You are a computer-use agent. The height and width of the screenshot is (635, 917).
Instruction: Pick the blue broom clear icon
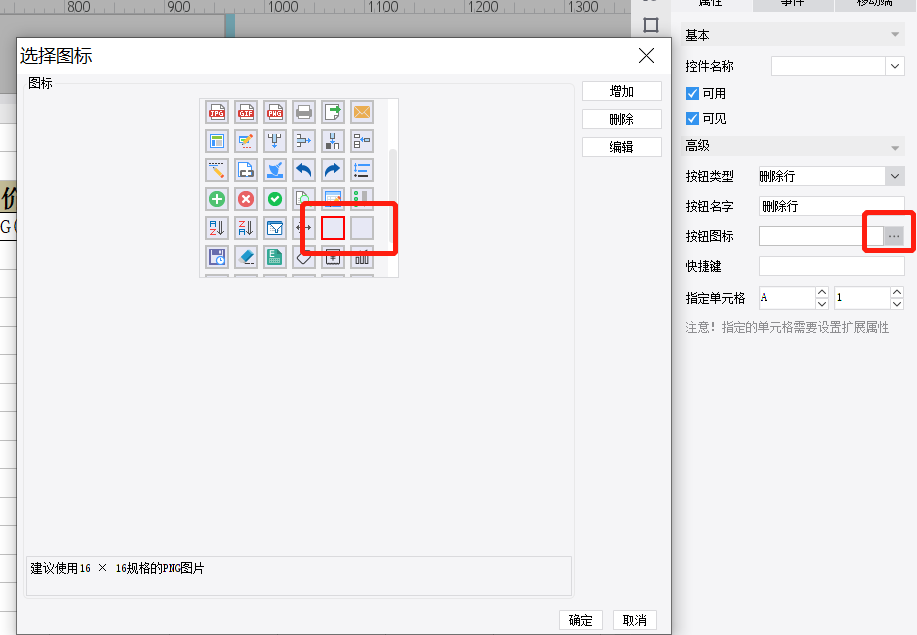[275, 170]
